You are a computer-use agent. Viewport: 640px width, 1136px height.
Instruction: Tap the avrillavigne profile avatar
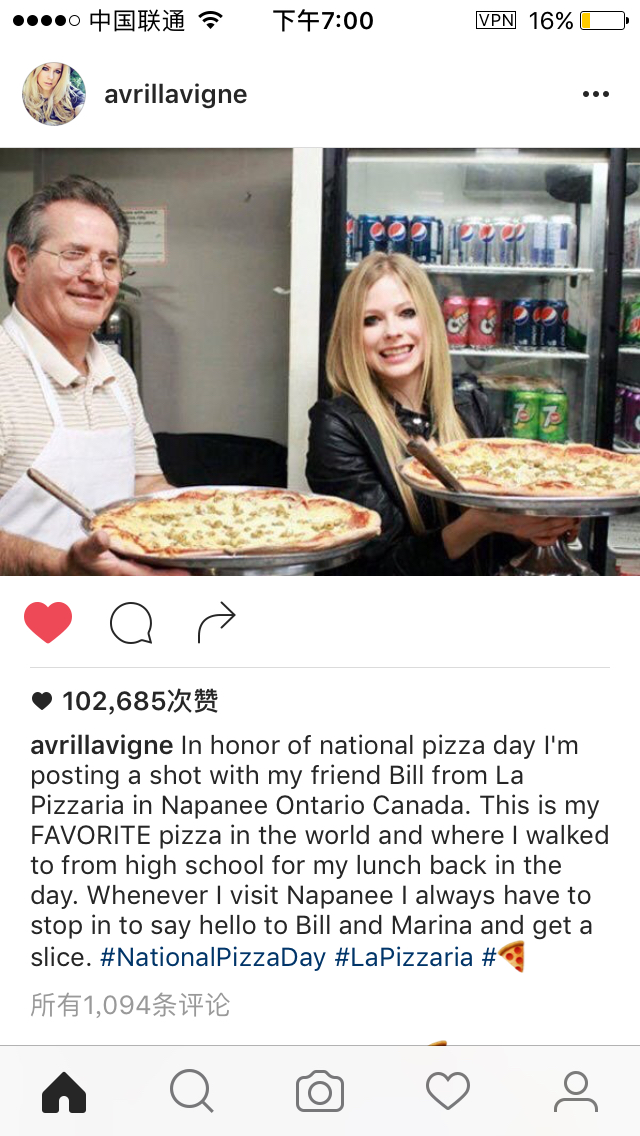coord(54,94)
